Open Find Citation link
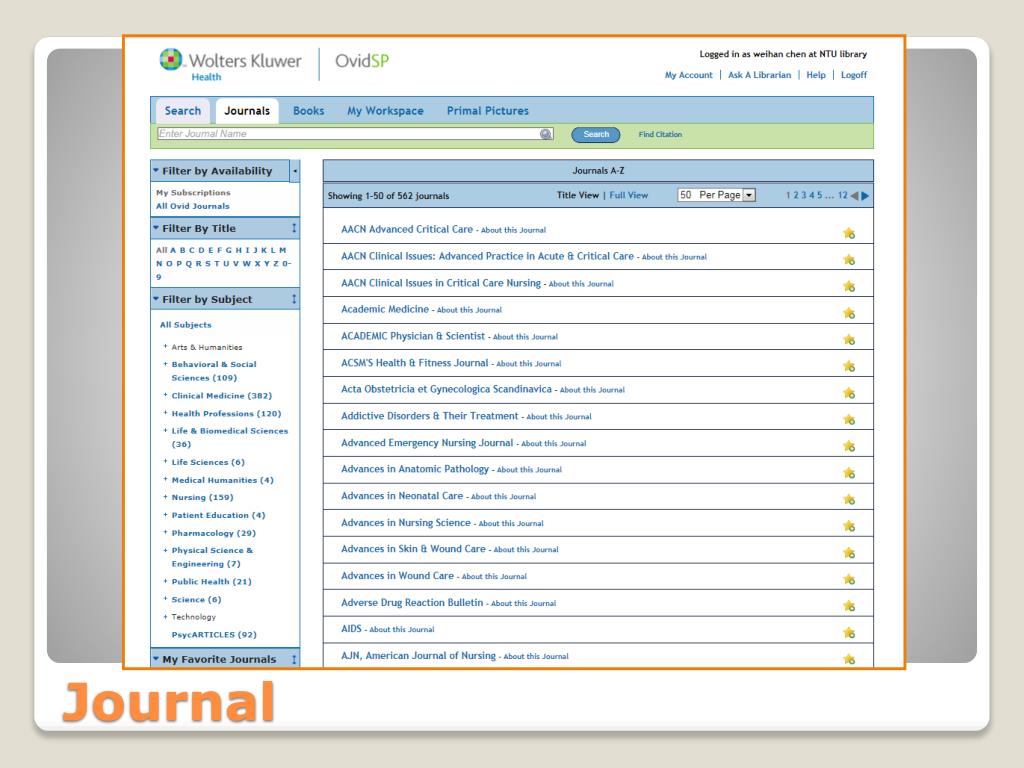 tap(660, 135)
